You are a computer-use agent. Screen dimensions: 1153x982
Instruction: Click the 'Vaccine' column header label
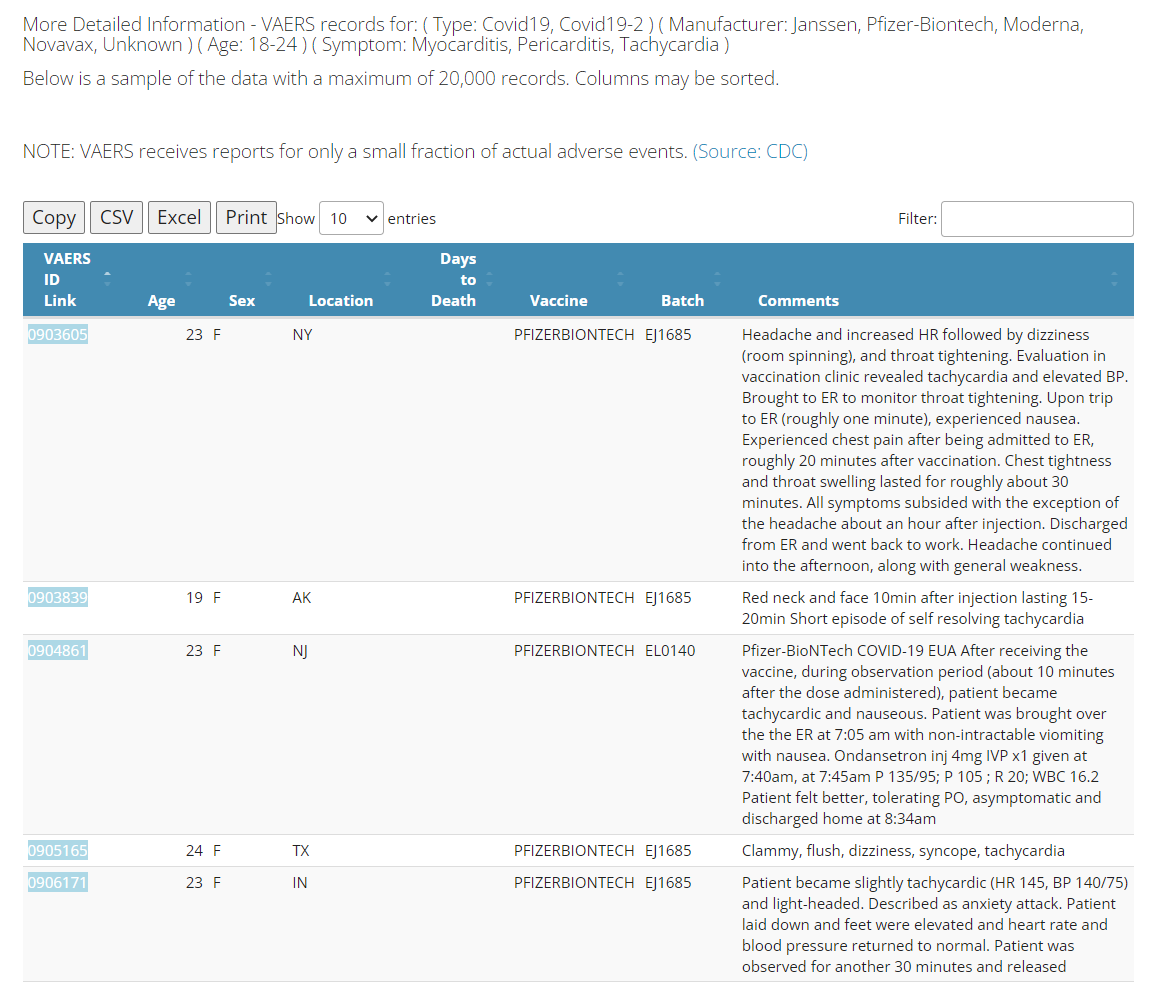tap(558, 301)
